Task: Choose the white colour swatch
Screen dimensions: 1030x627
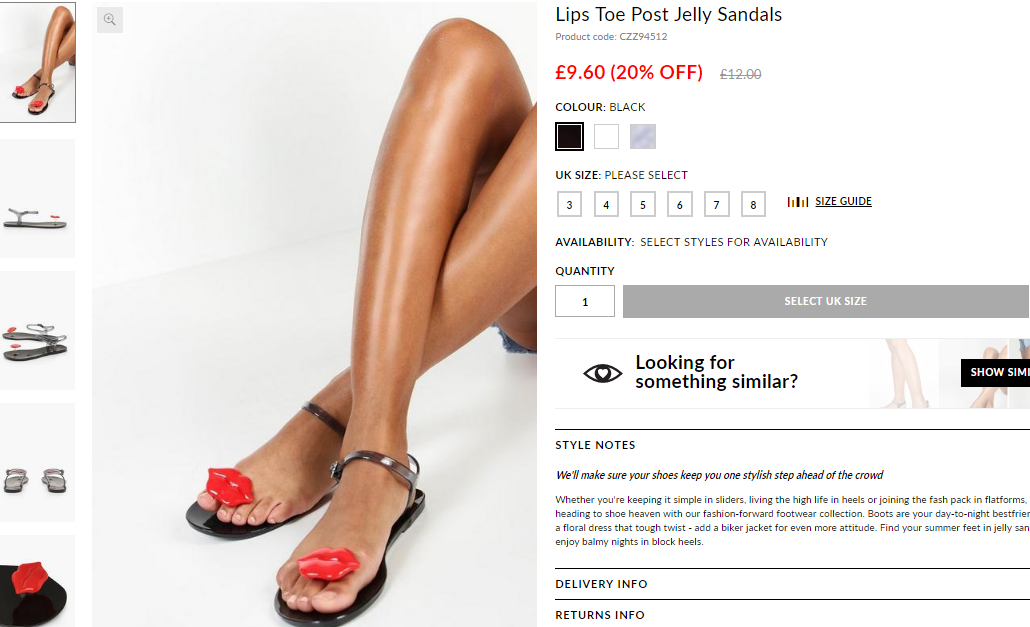Action: (x=606, y=137)
